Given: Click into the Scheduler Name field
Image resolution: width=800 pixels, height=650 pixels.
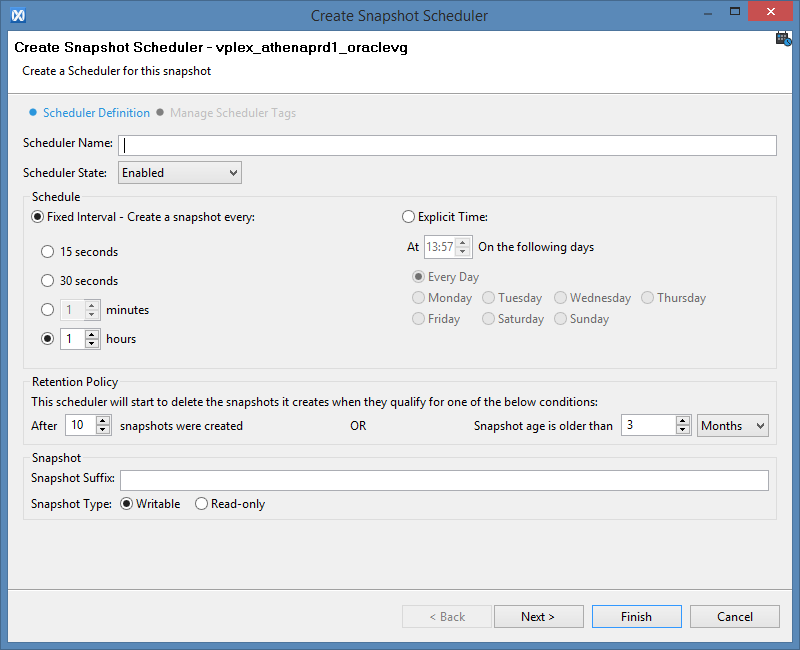Looking at the screenshot, I should point(447,145).
